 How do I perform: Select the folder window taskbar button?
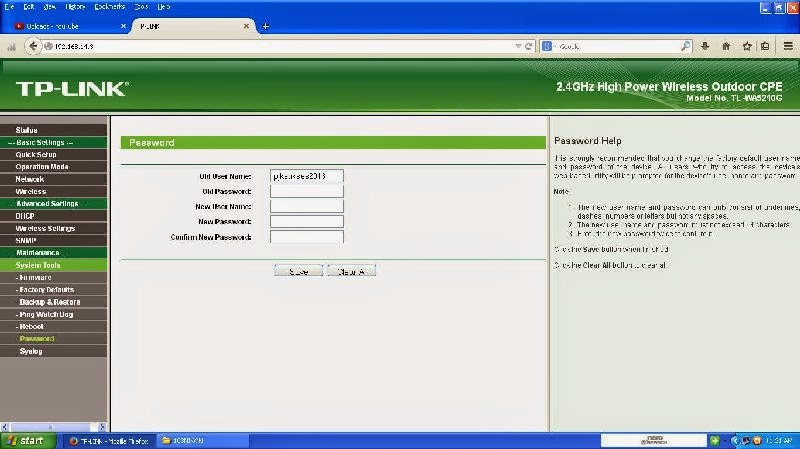point(203,441)
